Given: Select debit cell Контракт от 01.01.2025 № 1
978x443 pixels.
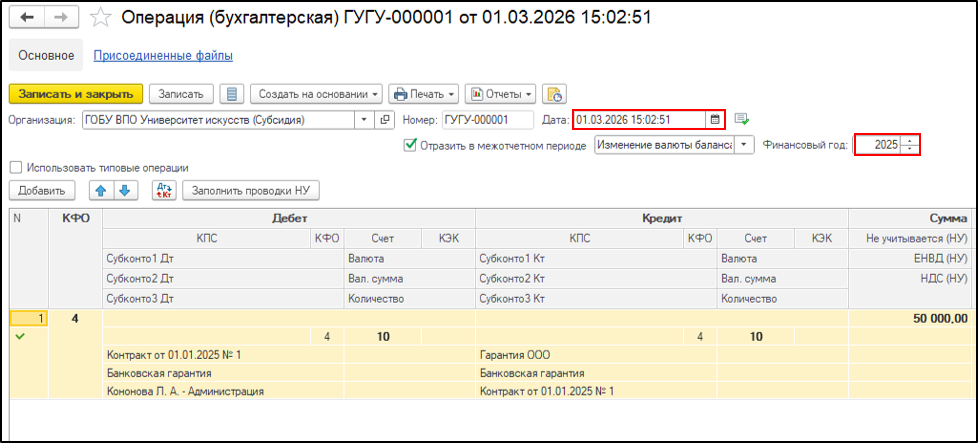Looking at the screenshot, I should 223,355.
